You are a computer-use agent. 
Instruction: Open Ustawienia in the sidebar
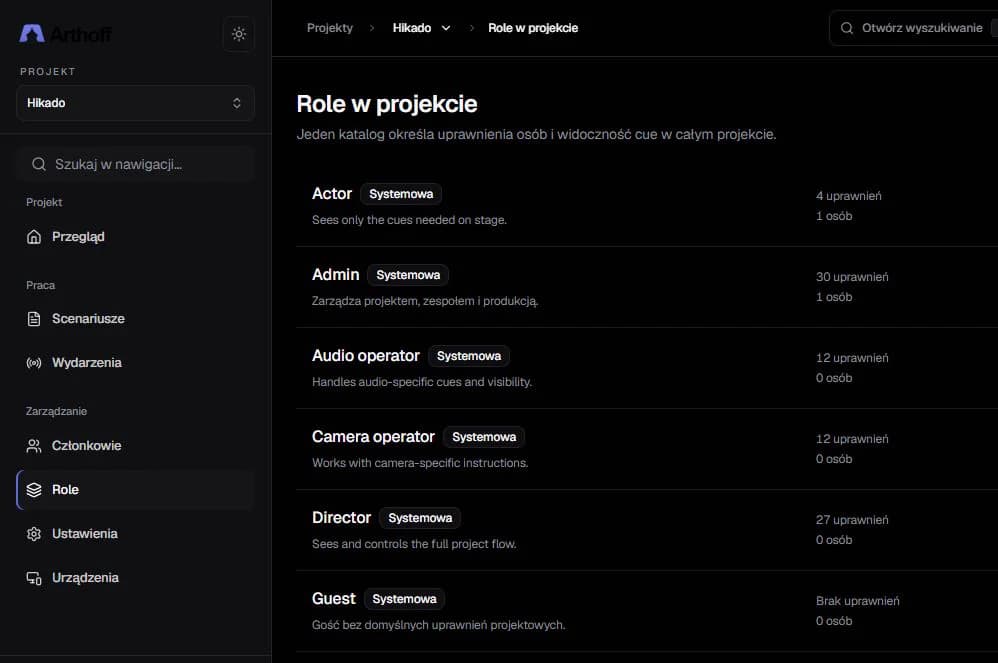136,534
